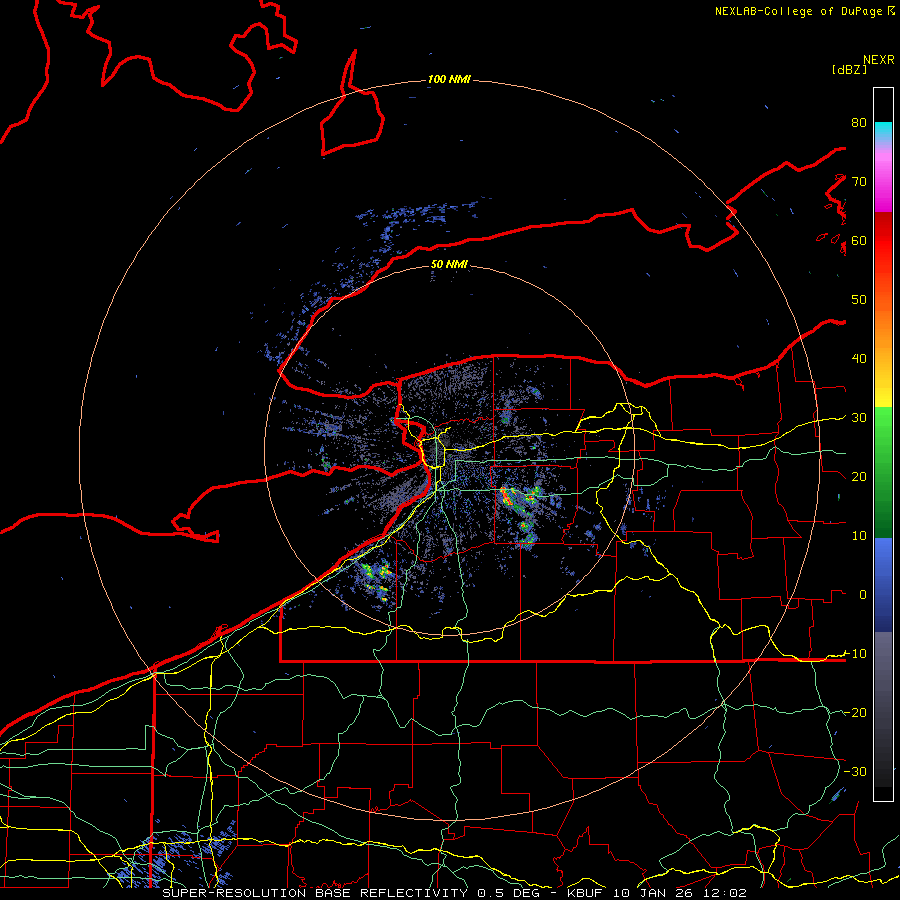Image resolution: width=900 pixels, height=900 pixels.
Task: Click the -10 value on the dBZ scale
Action: tap(855, 653)
